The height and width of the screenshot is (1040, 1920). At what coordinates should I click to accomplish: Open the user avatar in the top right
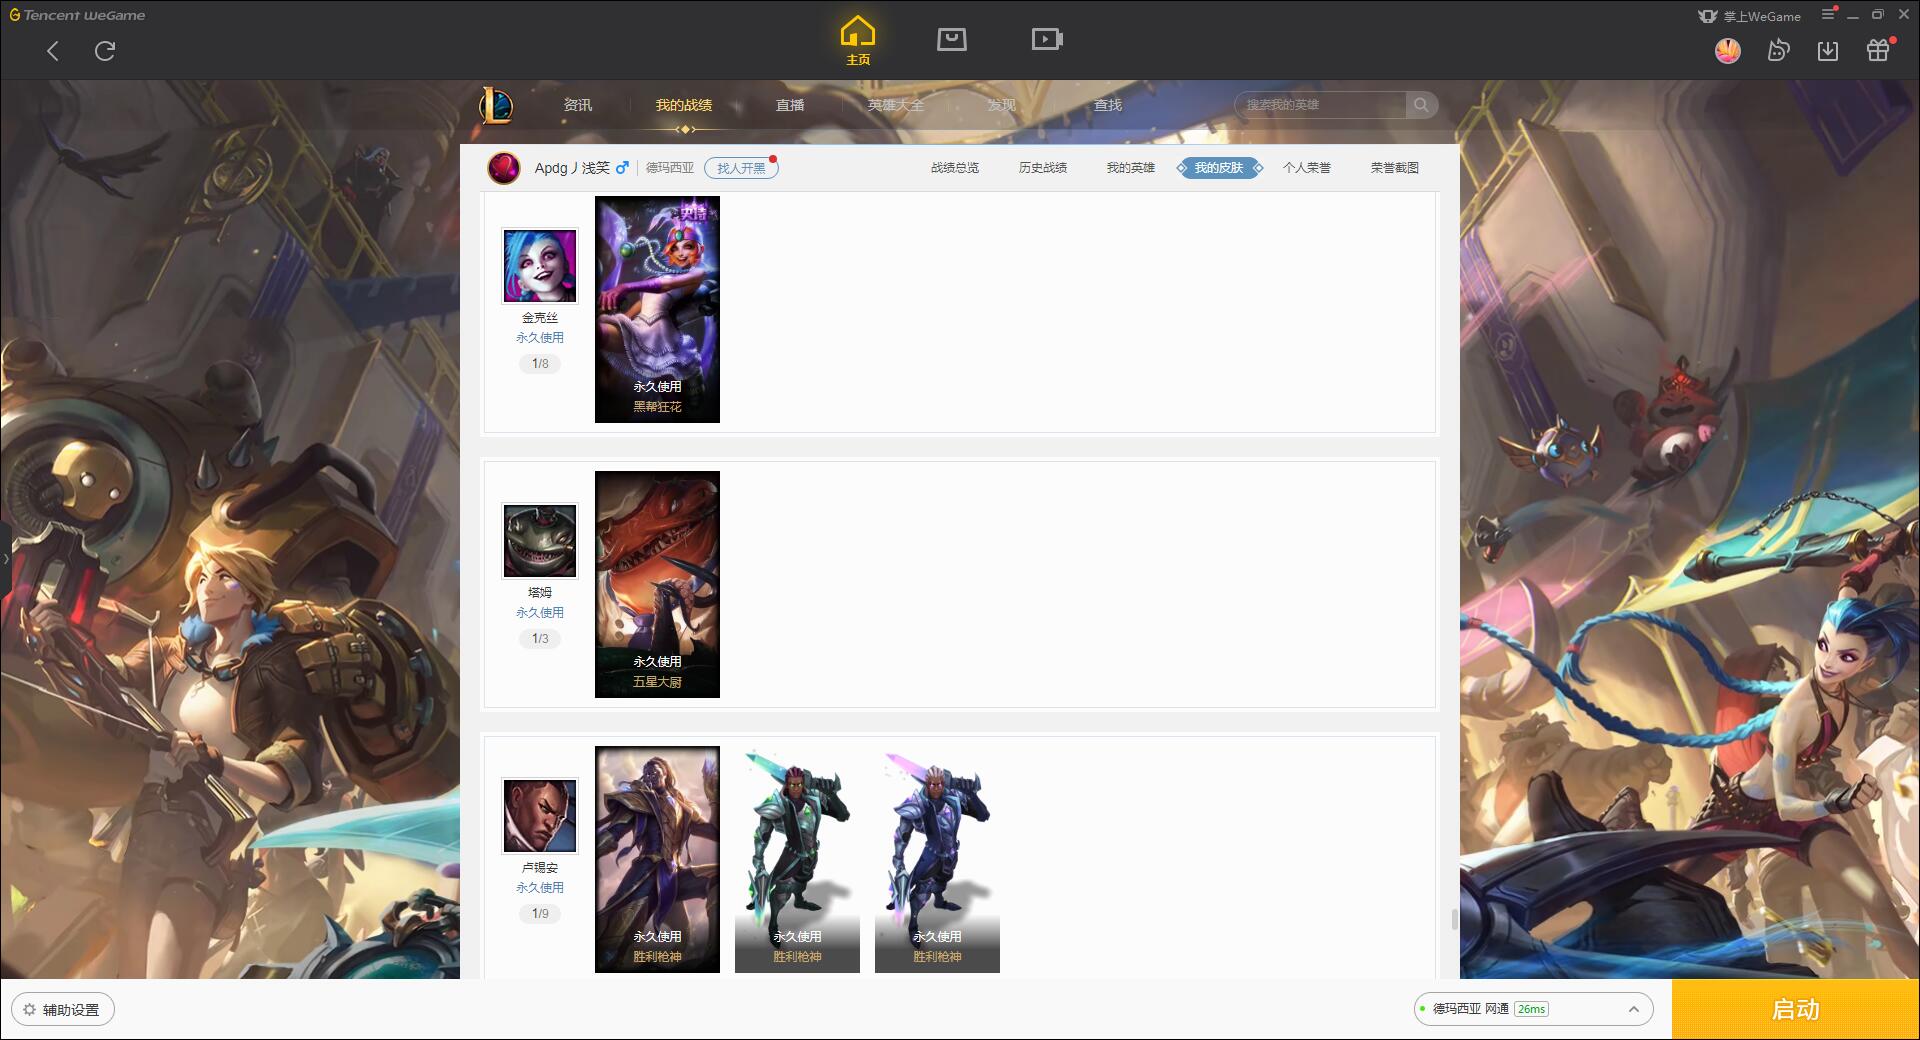[1728, 50]
